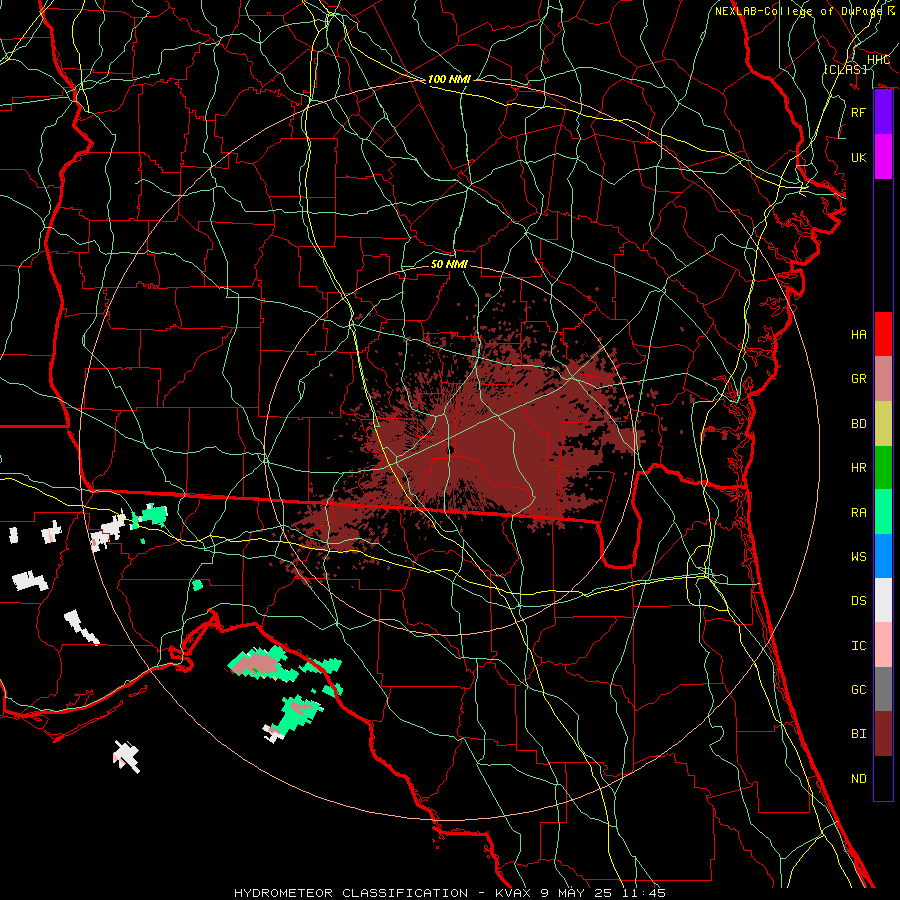This screenshot has width=900, height=900.
Task: Click the RA legend label
Action: click(x=858, y=512)
